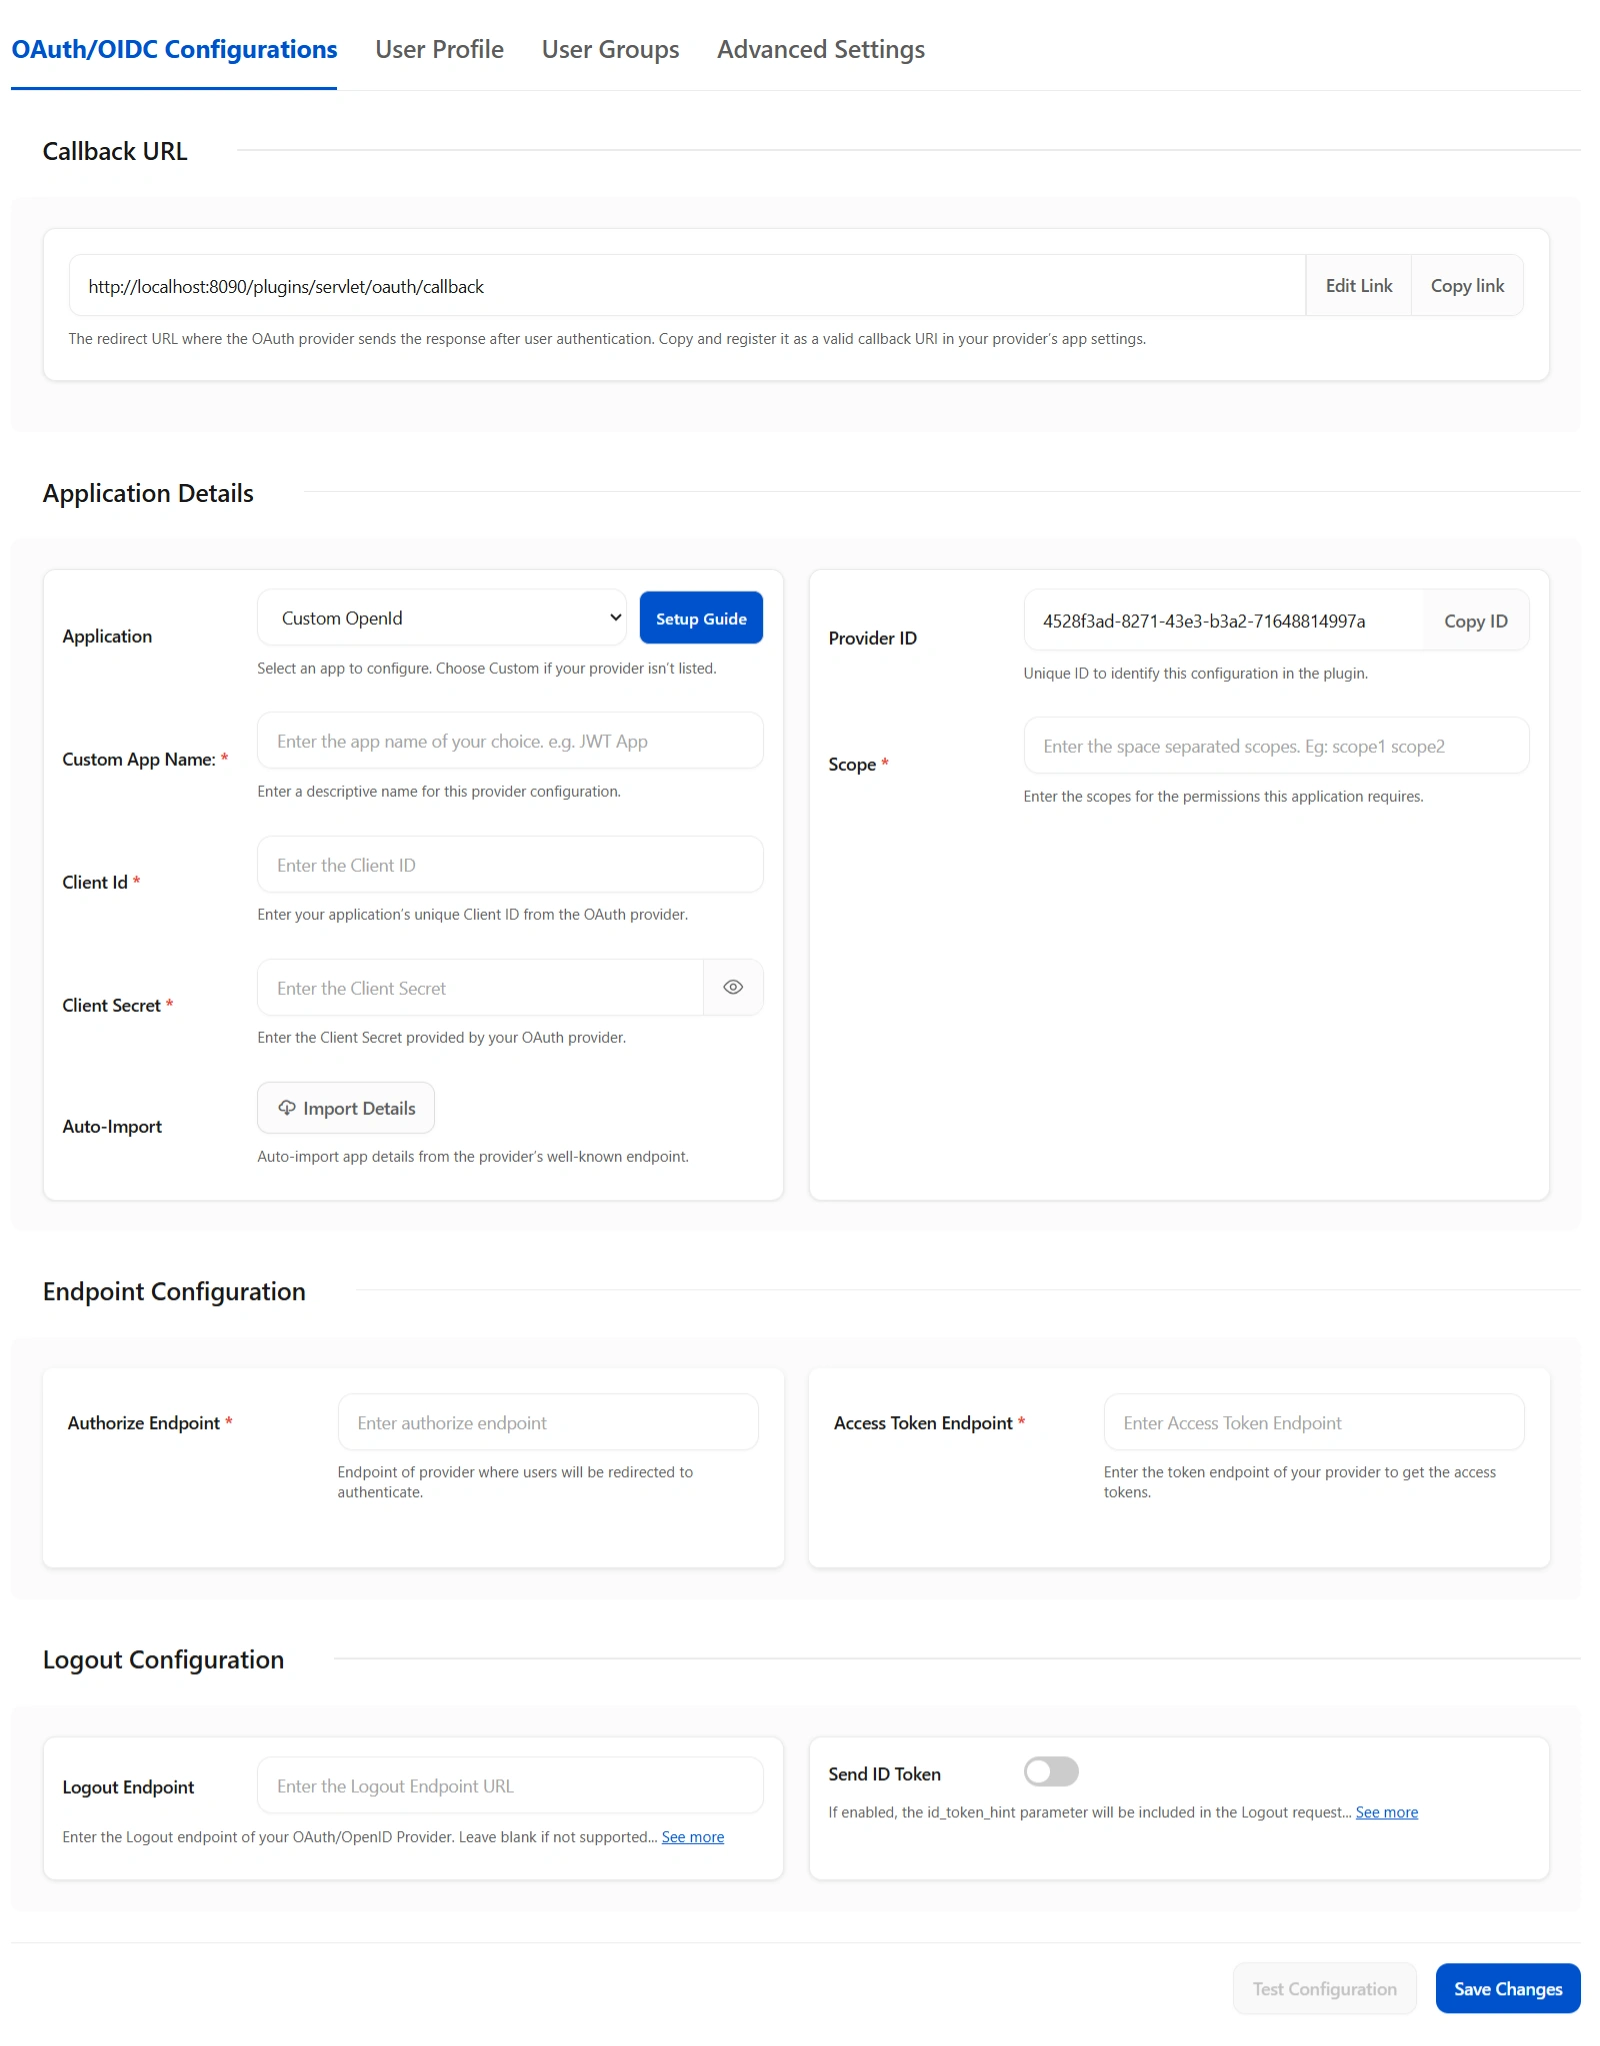Focus the Scope input field
This screenshot has width=1600, height=2046.
(1276, 745)
